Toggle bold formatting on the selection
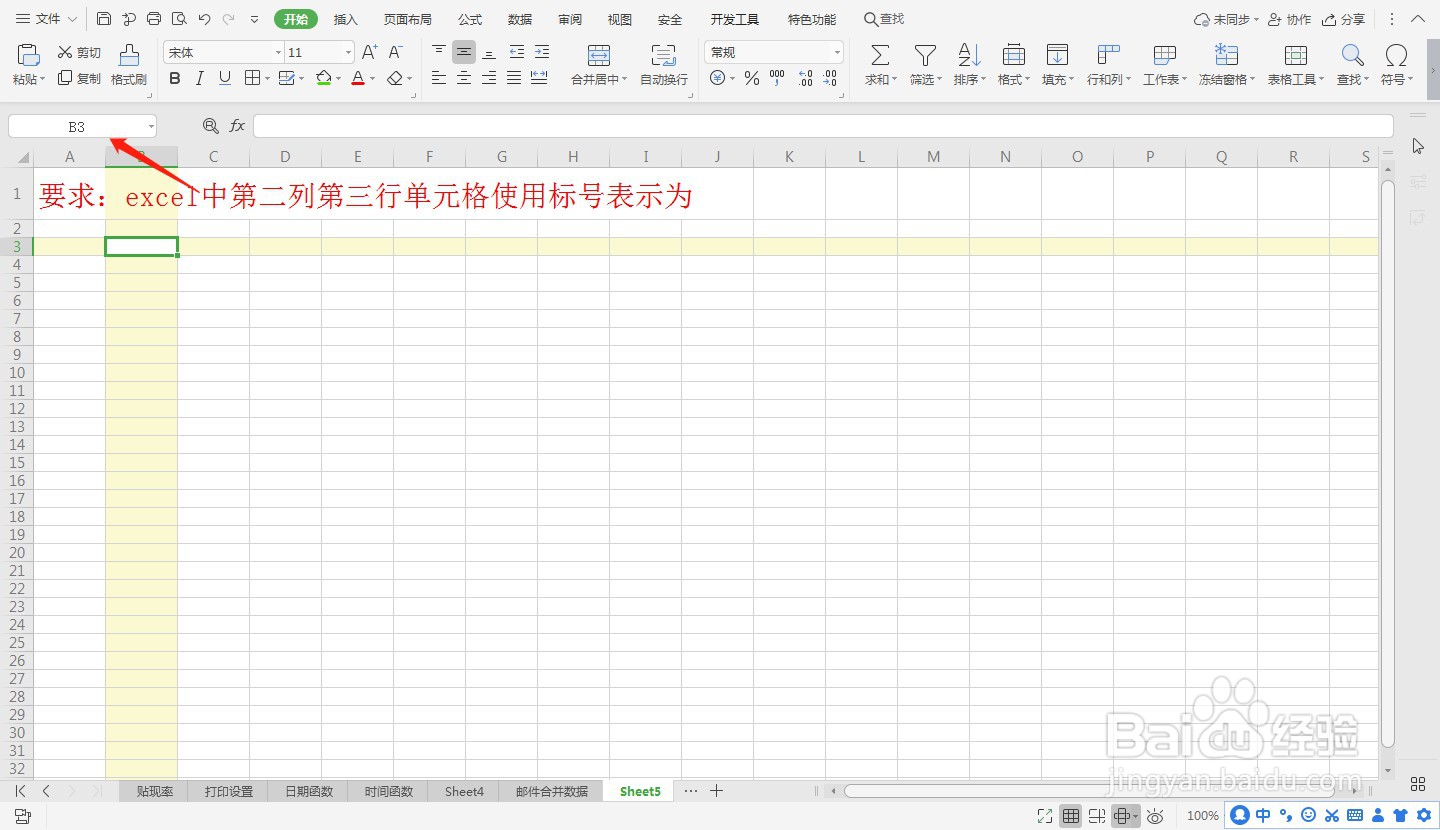 point(175,78)
